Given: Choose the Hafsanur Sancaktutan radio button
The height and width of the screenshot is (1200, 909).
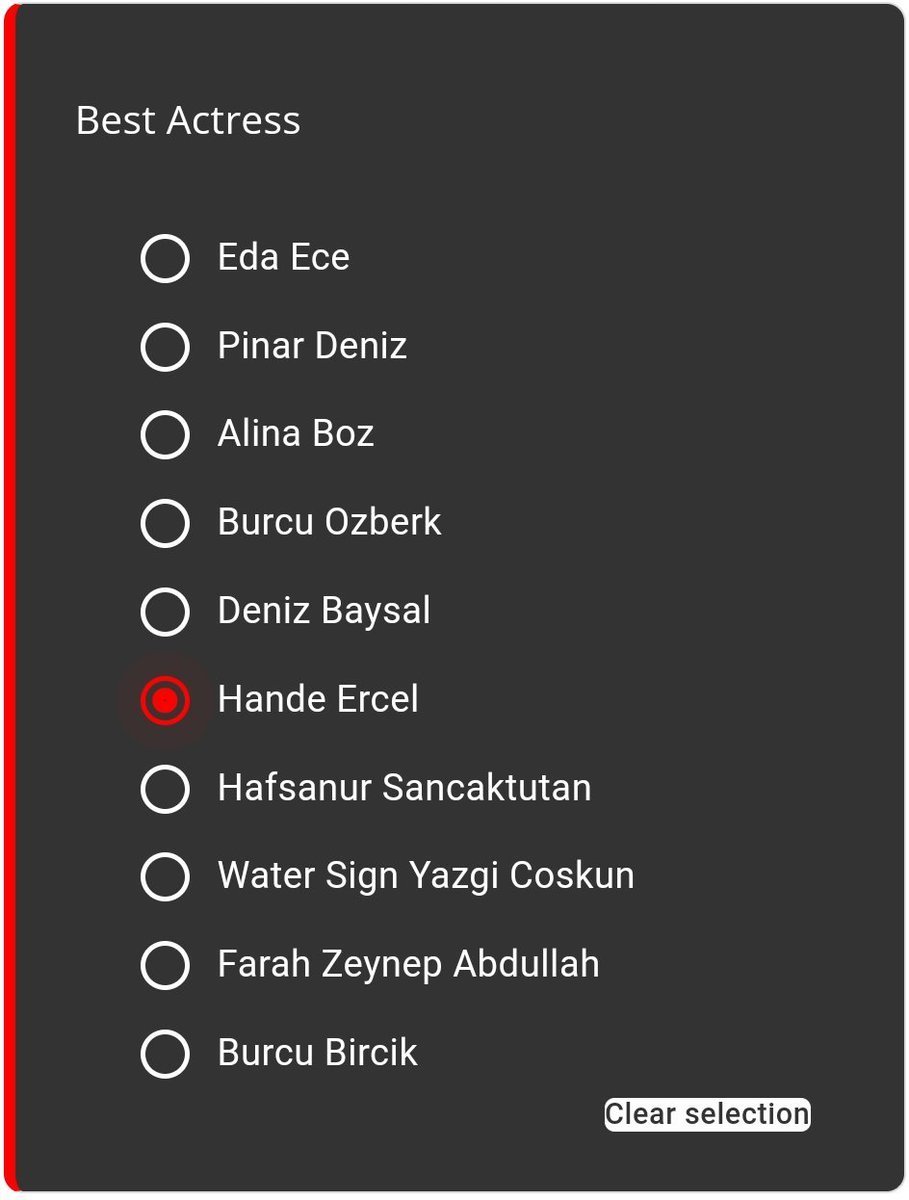Looking at the screenshot, I should tap(165, 789).
